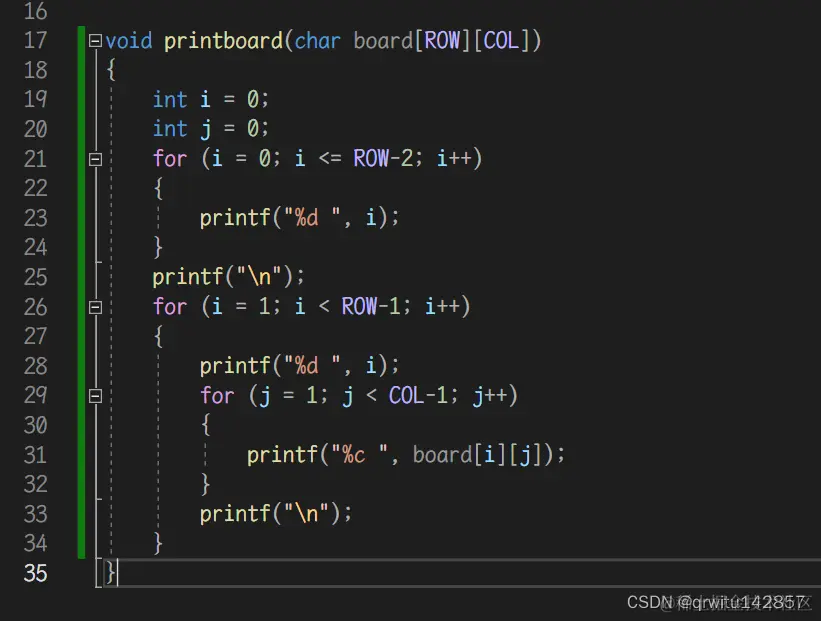
Task: Collapse the for loop at line 21
Action: pos(95,159)
